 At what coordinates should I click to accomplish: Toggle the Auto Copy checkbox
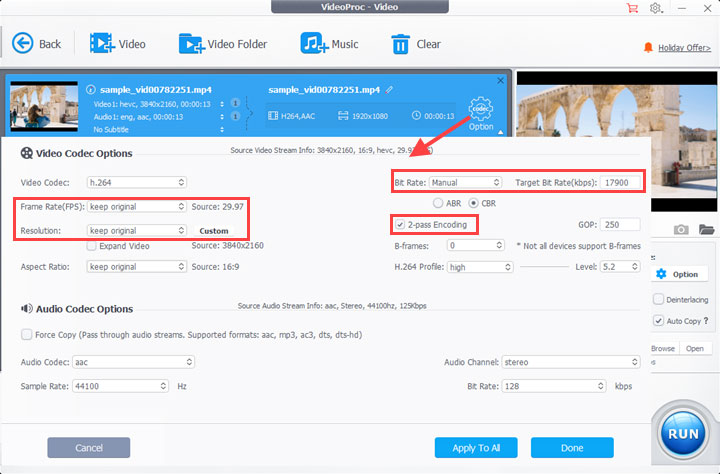click(x=658, y=321)
